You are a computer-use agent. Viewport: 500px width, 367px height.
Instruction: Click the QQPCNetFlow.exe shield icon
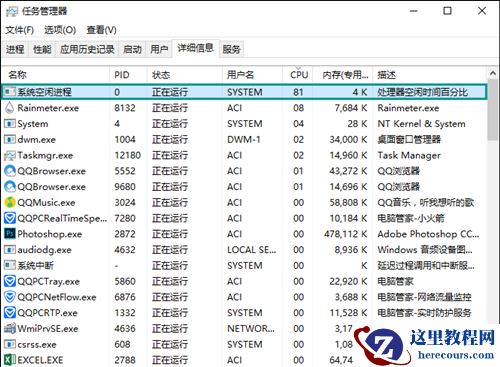(10, 297)
